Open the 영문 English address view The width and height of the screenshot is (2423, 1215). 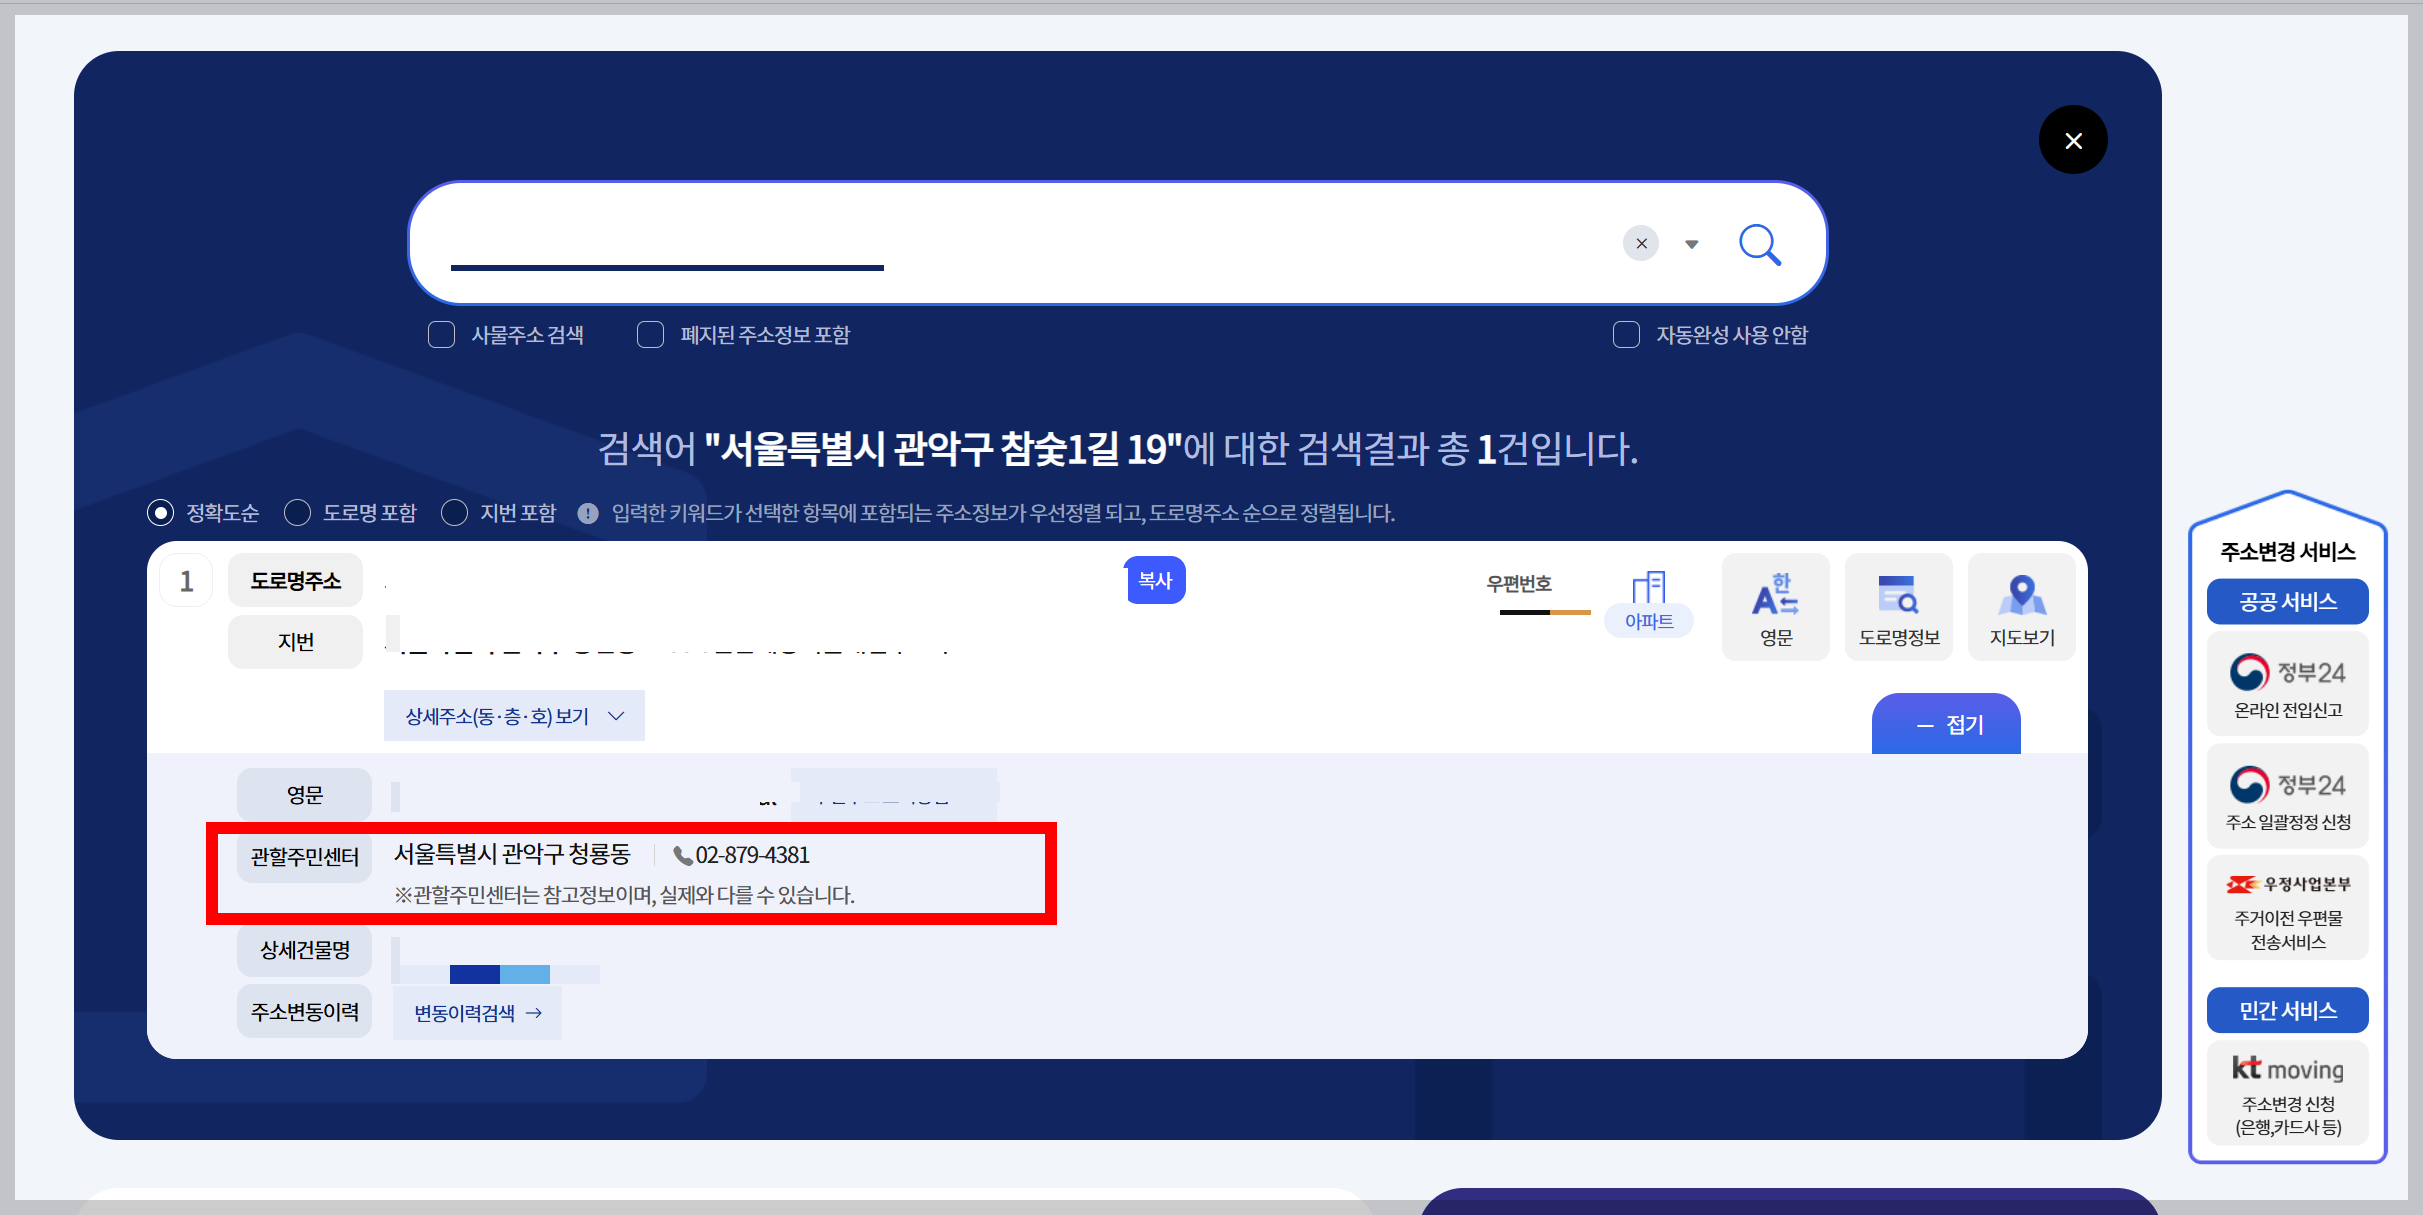1775,605
